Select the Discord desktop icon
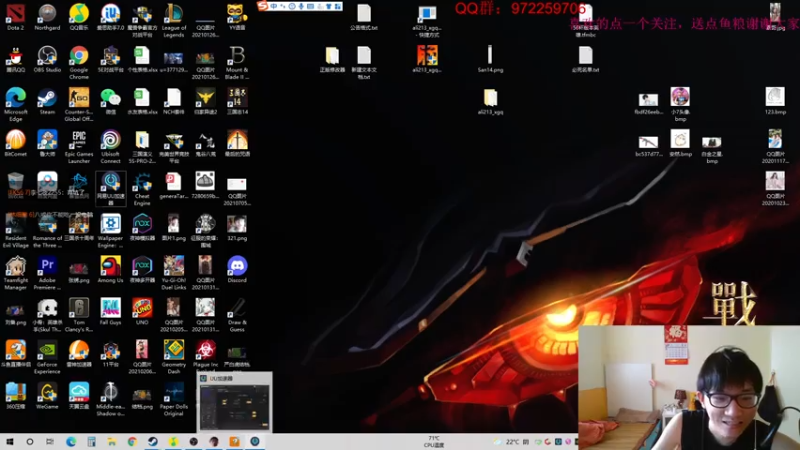 point(237,270)
